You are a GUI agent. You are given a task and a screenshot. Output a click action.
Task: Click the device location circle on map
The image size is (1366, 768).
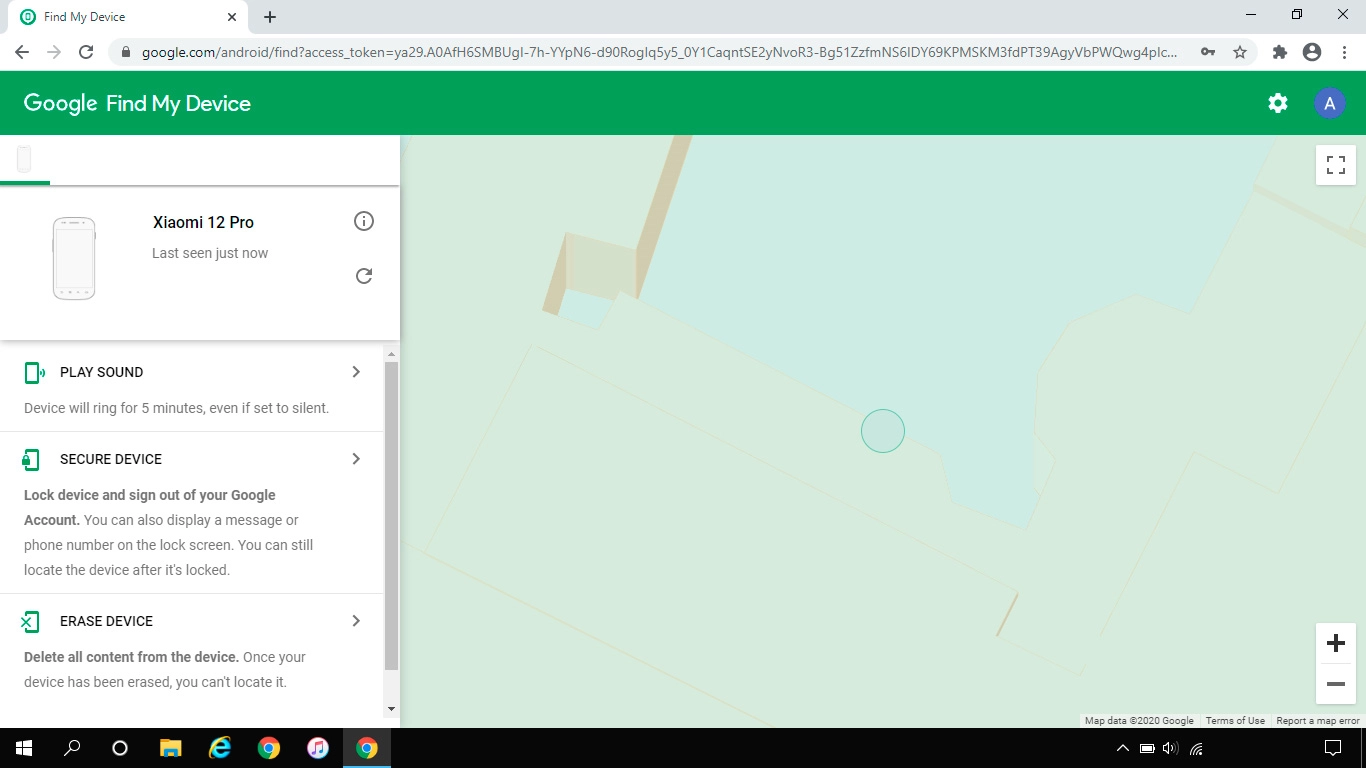883,431
